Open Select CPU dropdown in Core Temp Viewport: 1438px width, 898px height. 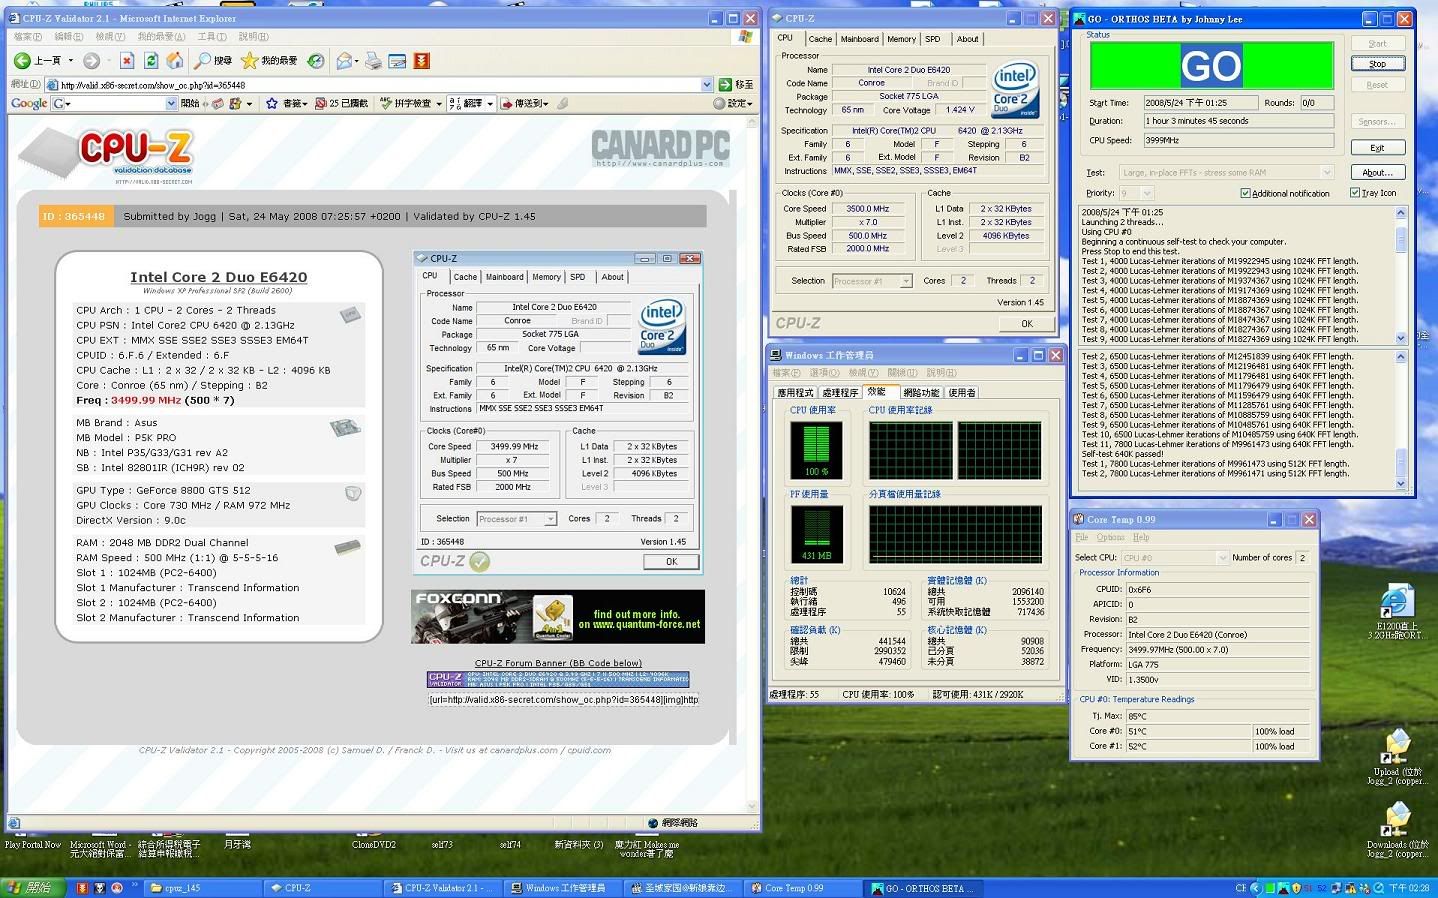pyautogui.click(x=1221, y=557)
